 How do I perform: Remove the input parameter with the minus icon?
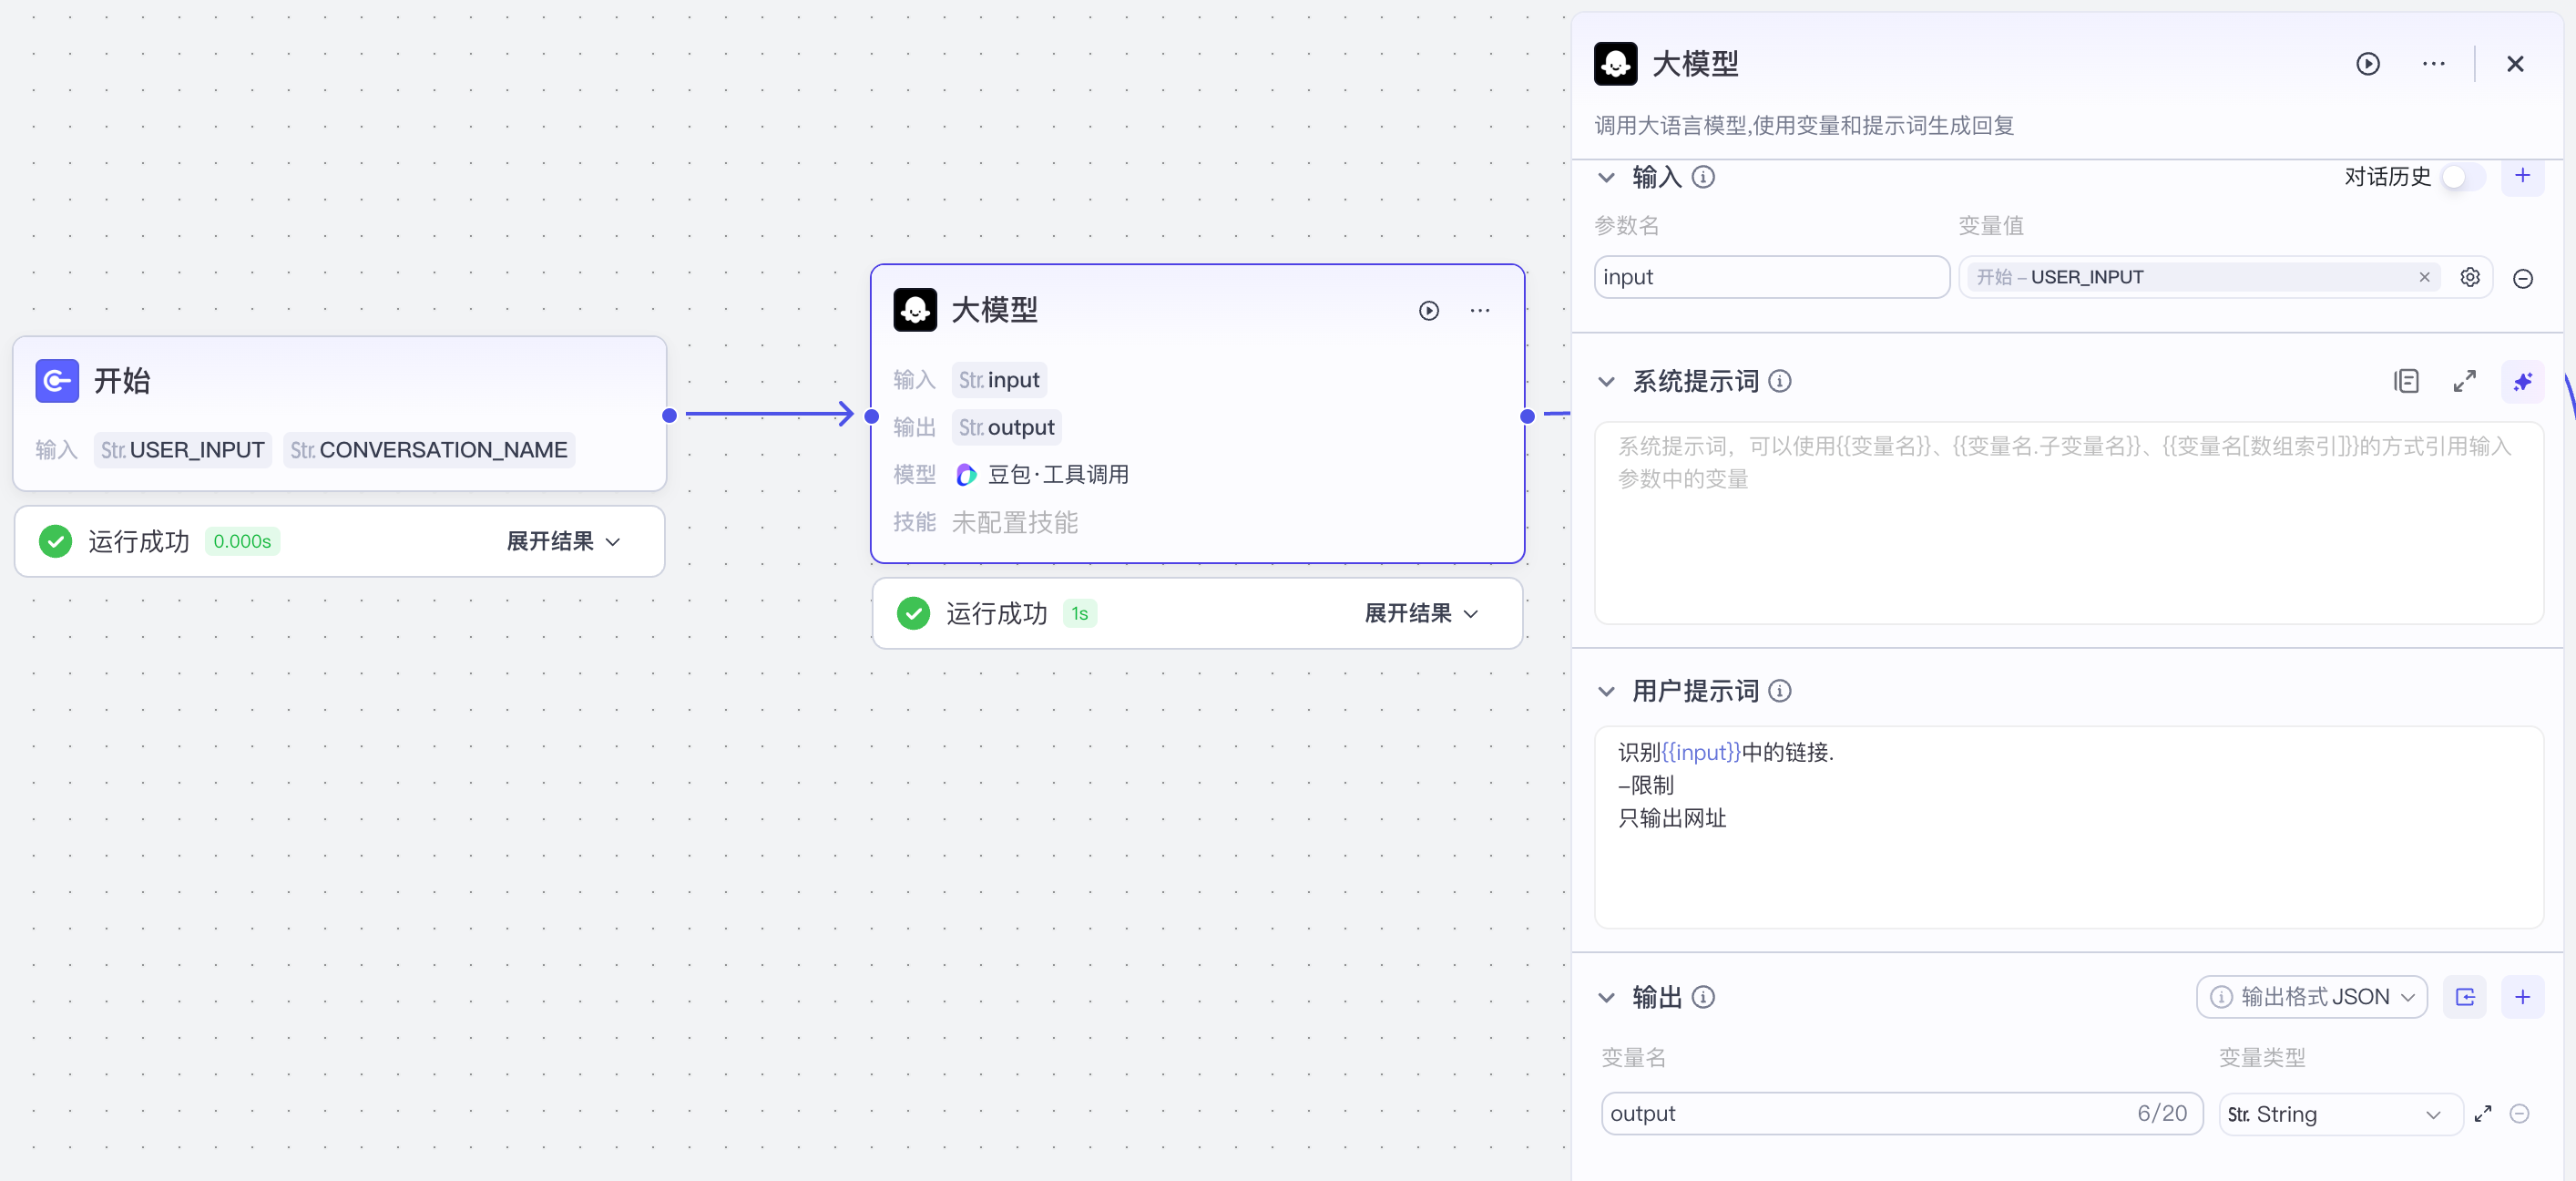point(2522,279)
